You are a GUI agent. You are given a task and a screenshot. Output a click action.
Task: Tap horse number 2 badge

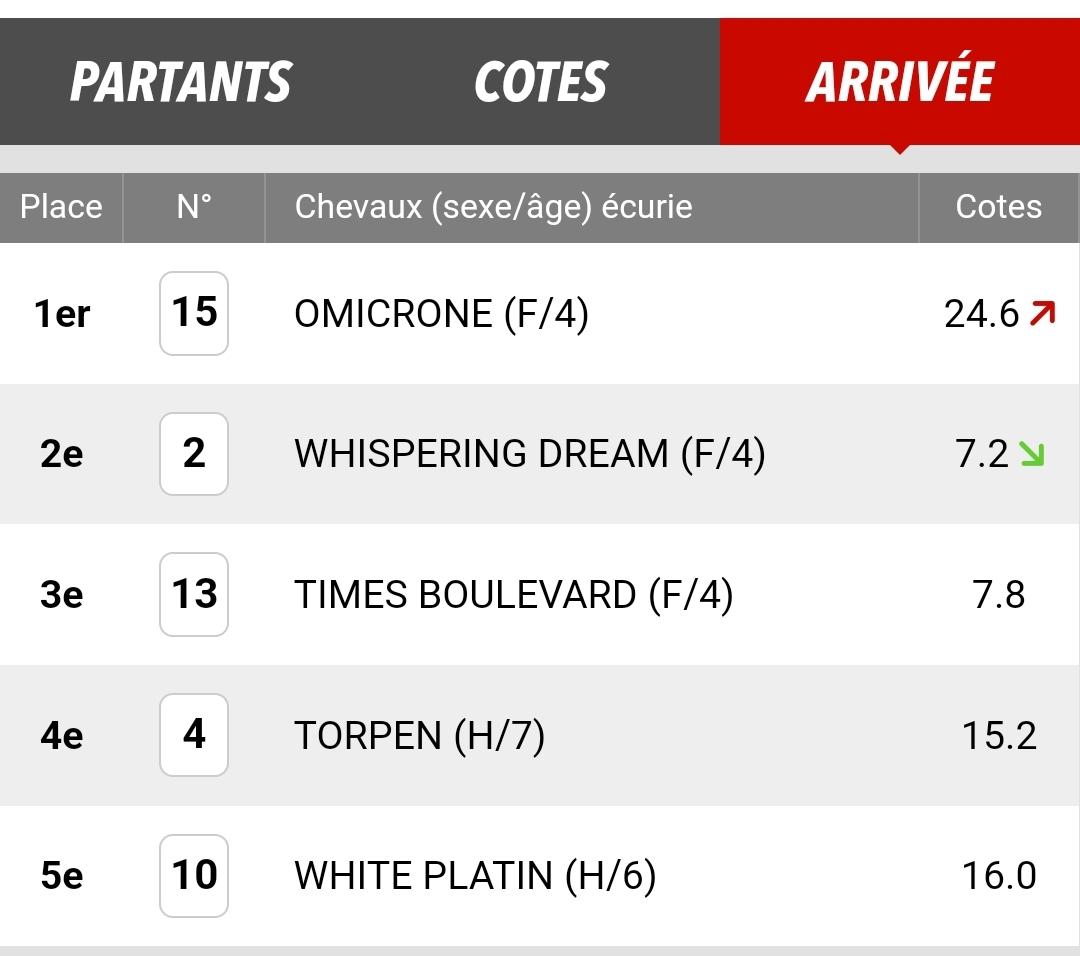[194, 454]
